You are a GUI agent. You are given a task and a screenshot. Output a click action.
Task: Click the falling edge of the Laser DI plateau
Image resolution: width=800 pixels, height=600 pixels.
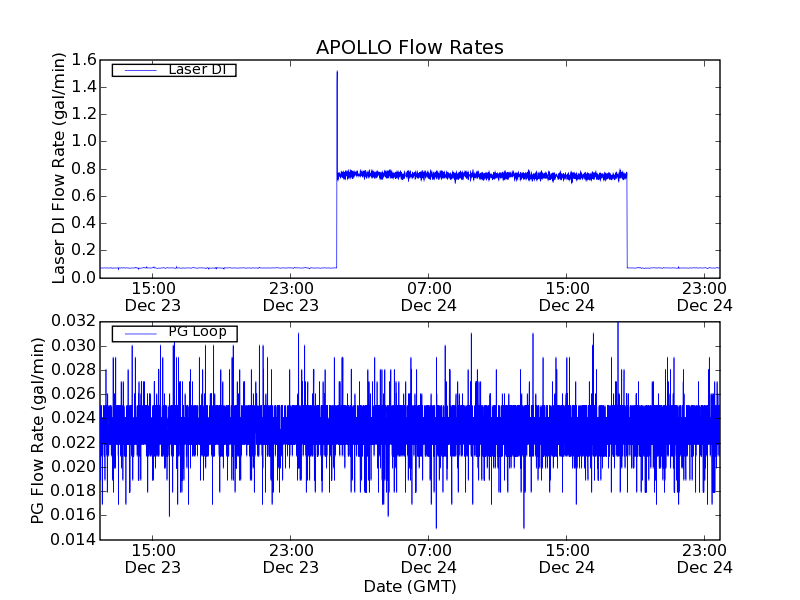point(628,222)
